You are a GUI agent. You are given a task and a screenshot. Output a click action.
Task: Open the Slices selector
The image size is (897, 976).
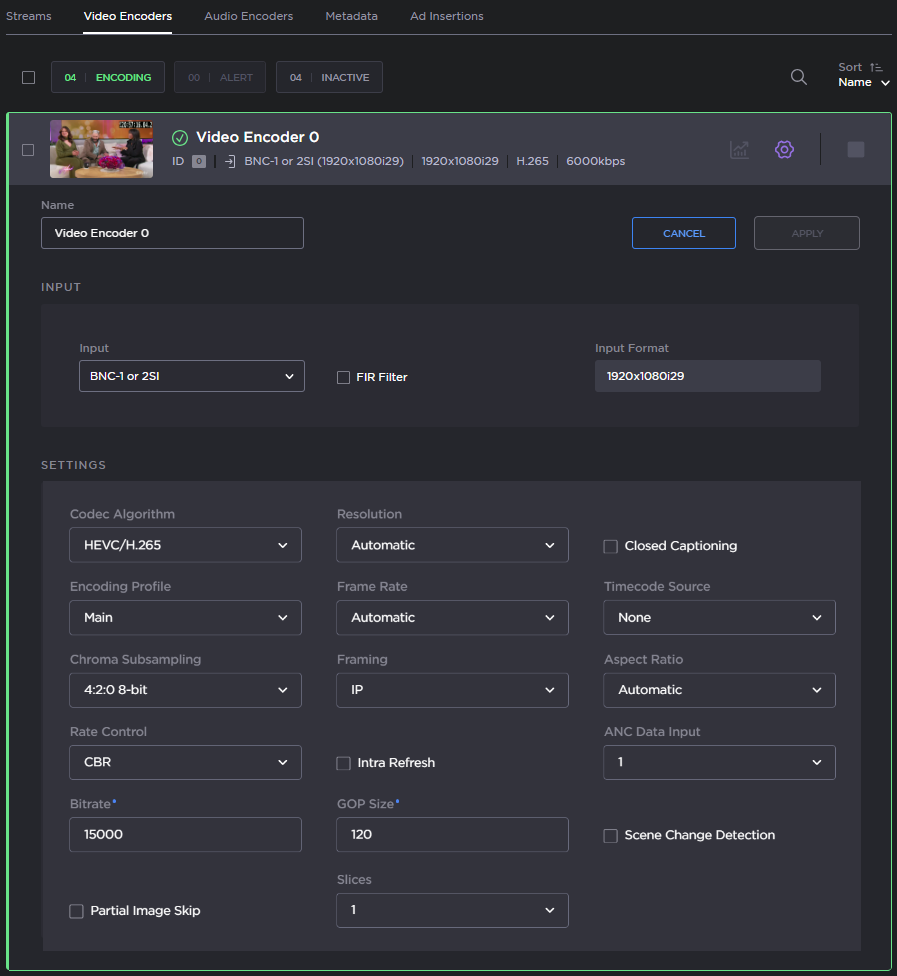point(452,910)
